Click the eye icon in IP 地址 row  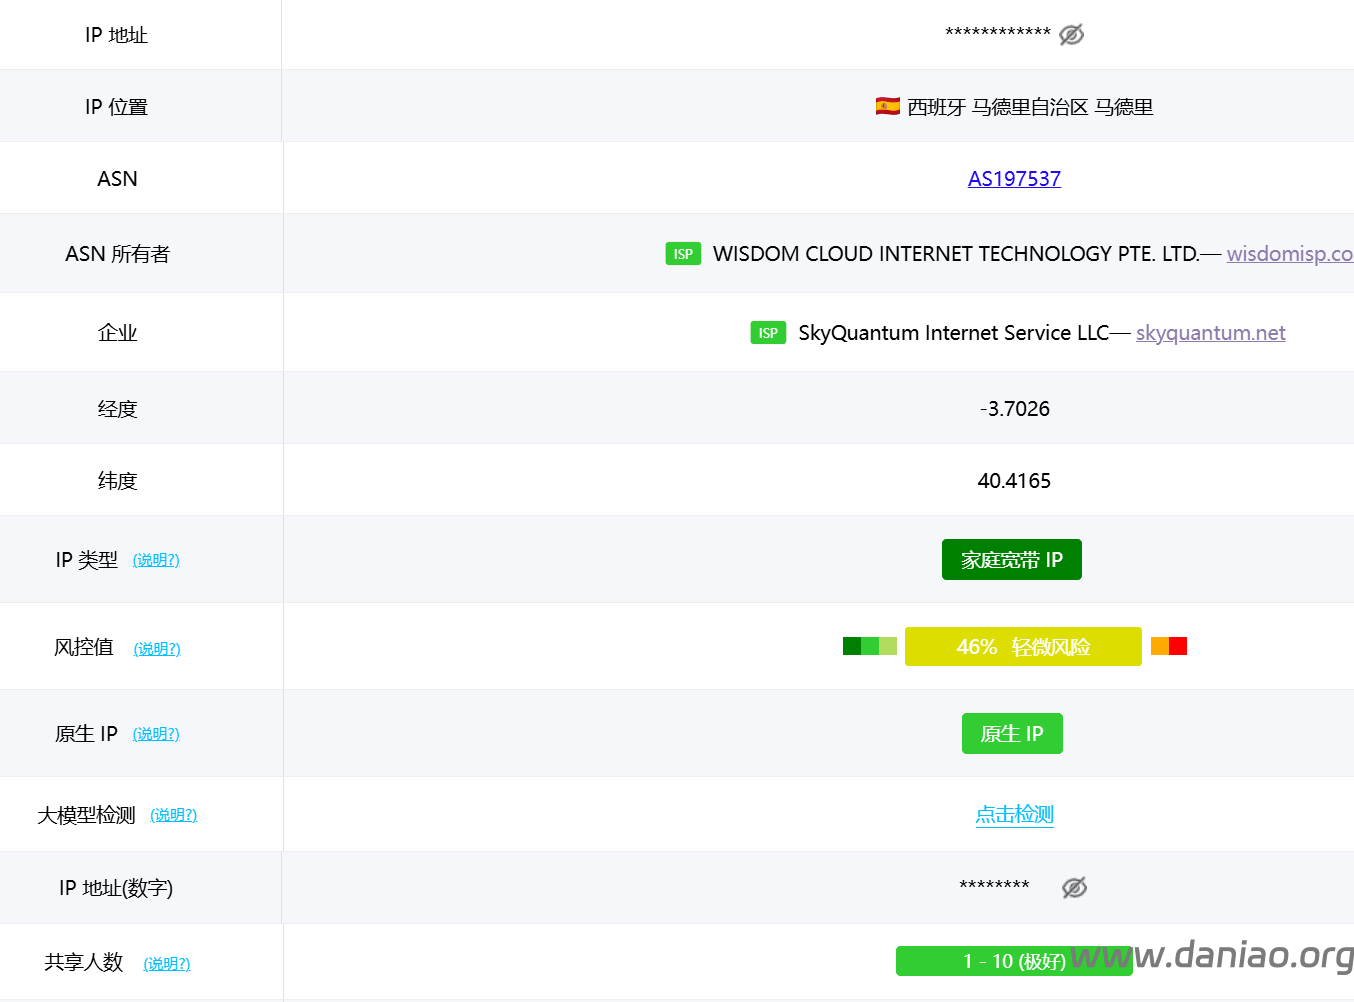pos(1071,33)
